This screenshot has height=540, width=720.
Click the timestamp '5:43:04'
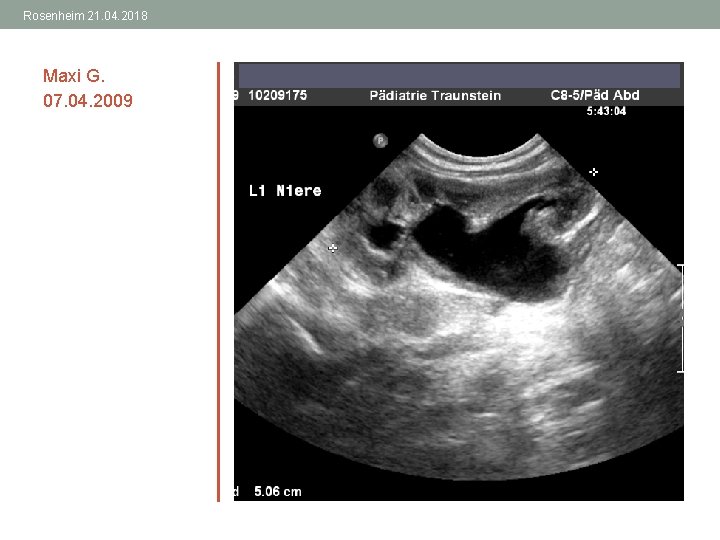[606, 111]
